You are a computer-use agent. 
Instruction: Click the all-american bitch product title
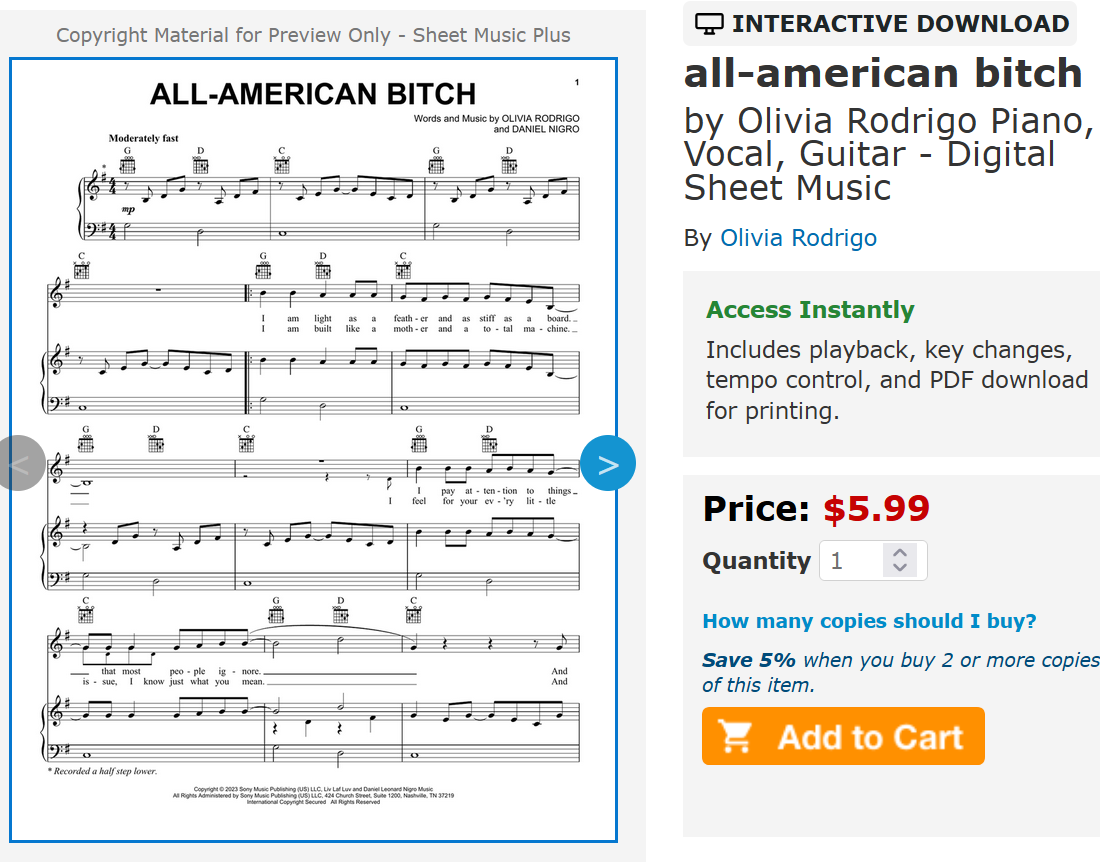click(x=883, y=74)
